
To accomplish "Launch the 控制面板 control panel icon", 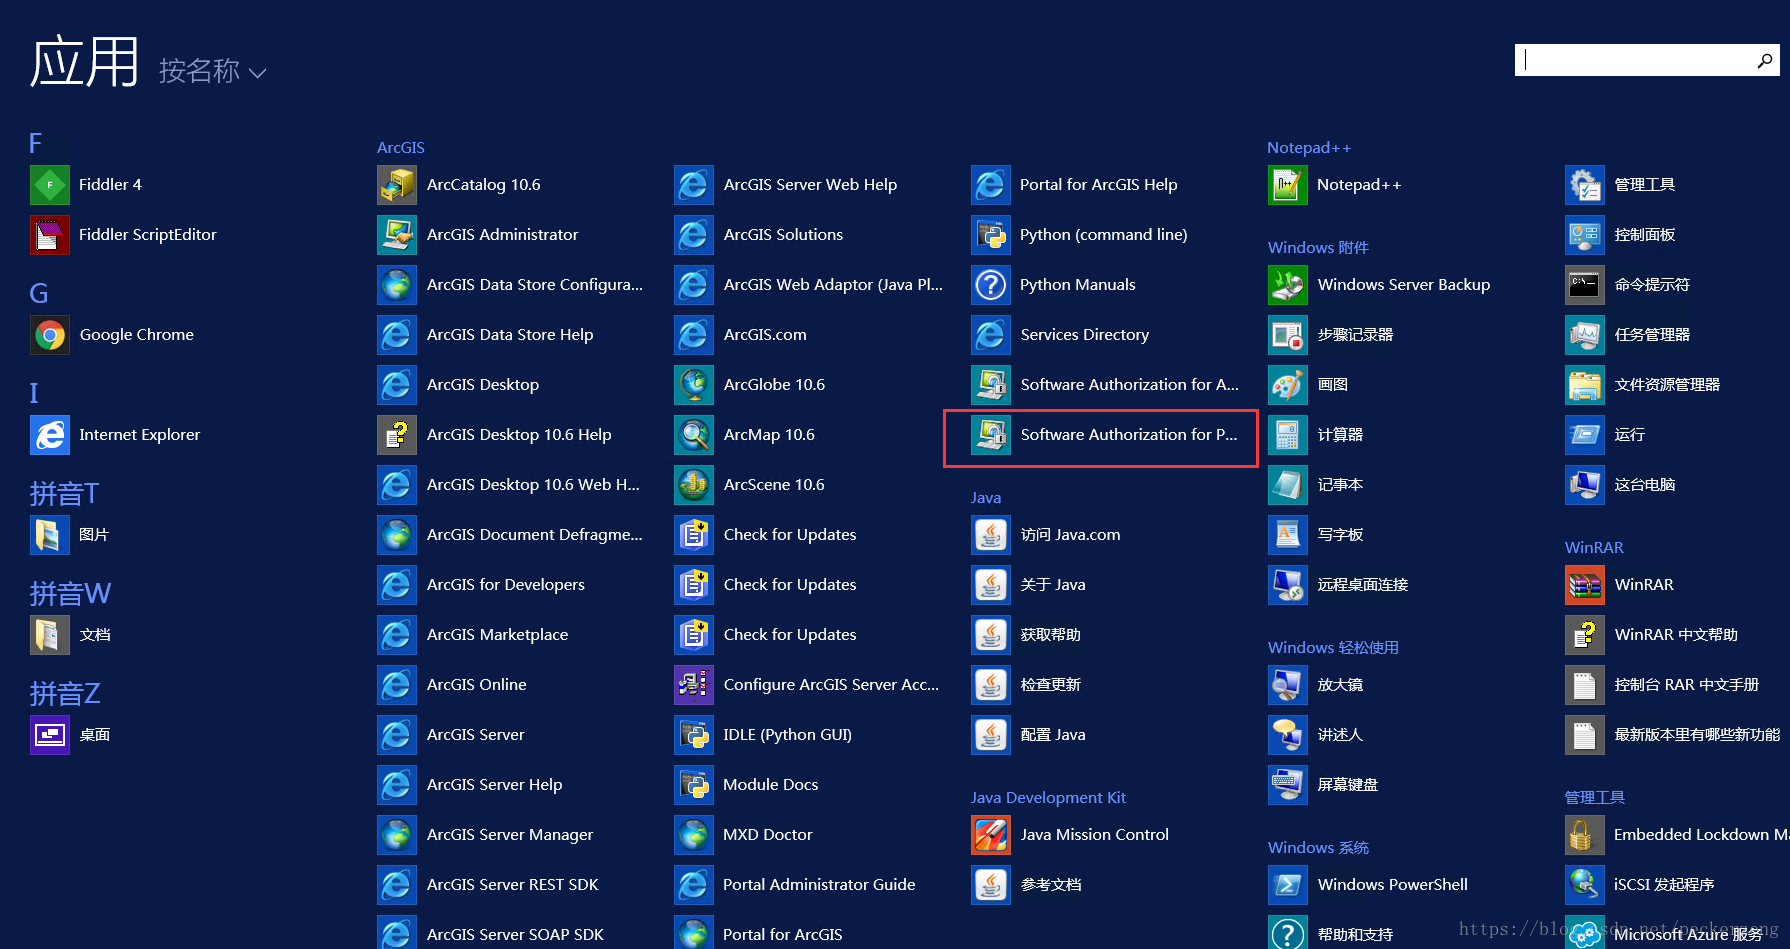I will (1585, 235).
